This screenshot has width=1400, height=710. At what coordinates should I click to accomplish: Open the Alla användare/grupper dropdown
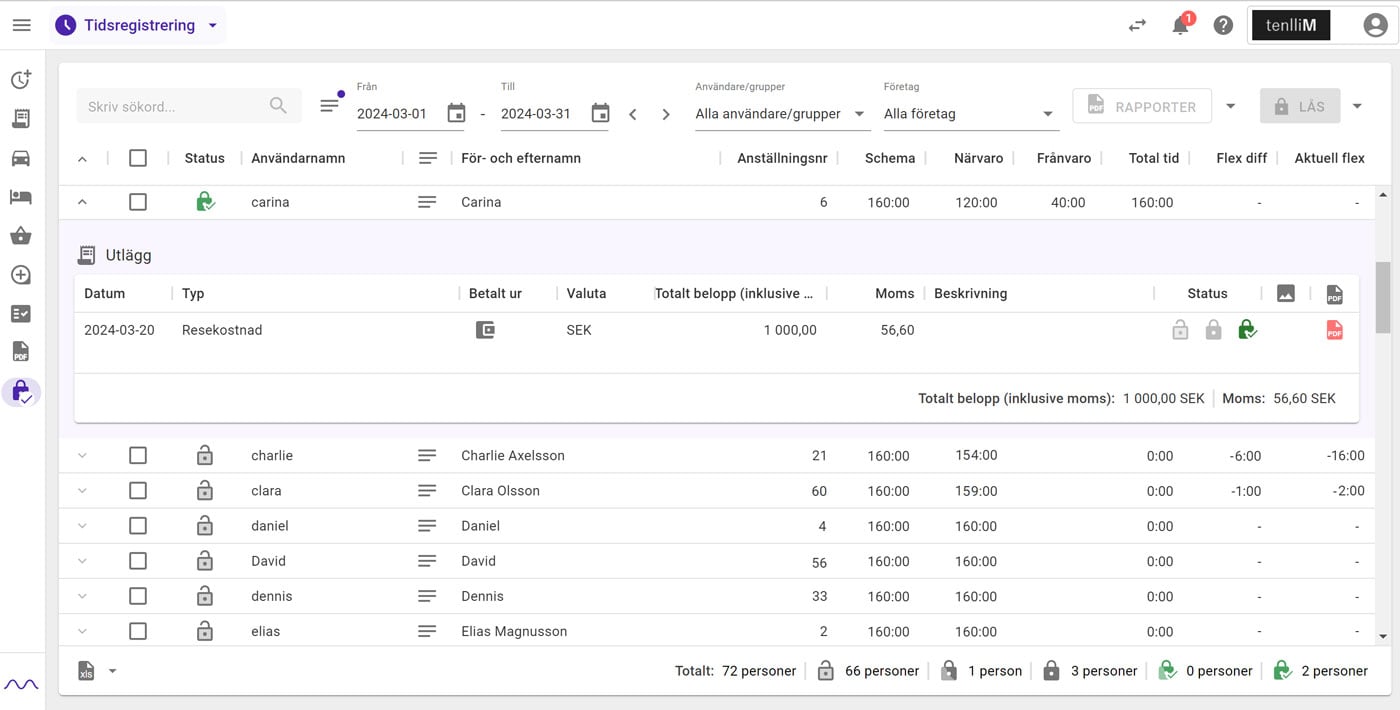[x=781, y=114]
